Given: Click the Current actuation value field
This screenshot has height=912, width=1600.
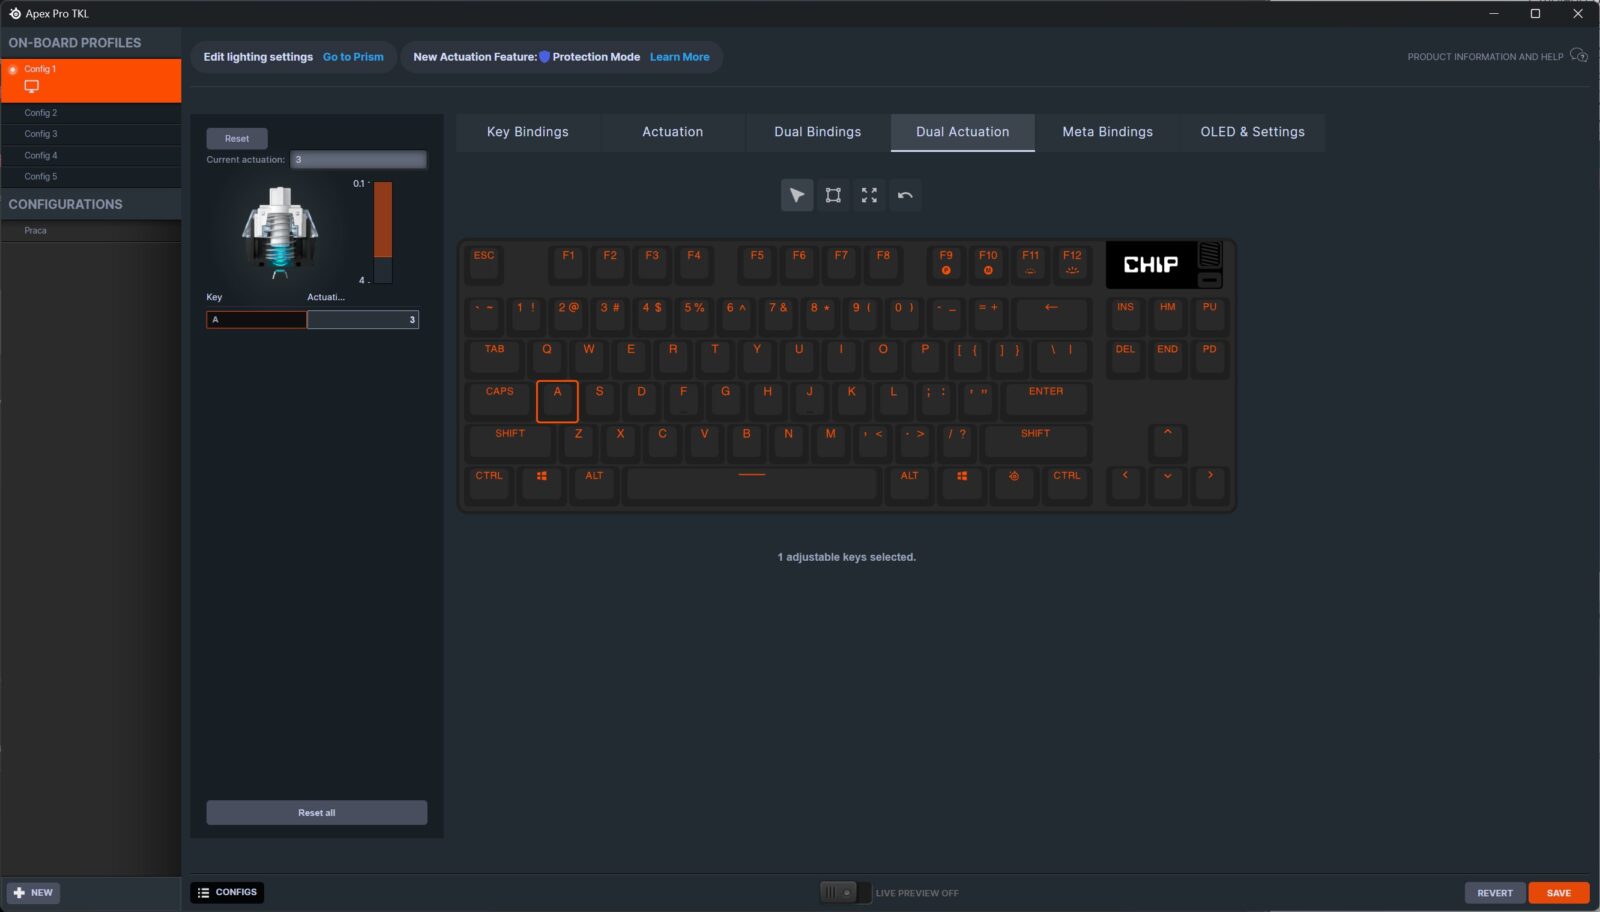Looking at the screenshot, I should 359,160.
